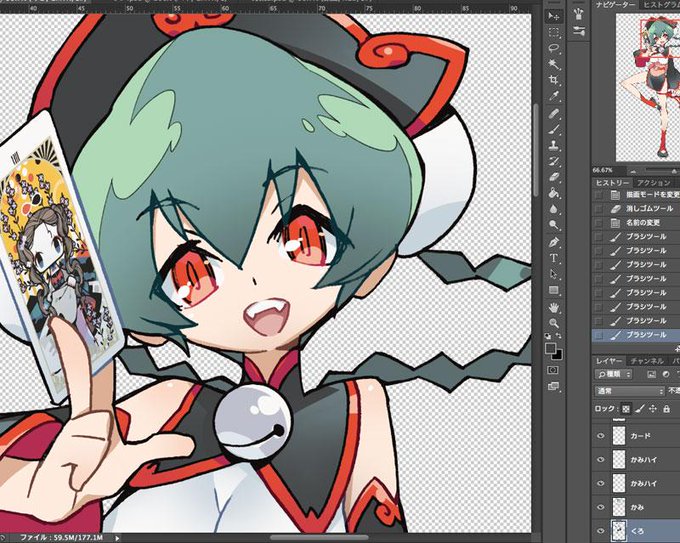The width and height of the screenshot is (680, 543).
Task: Select the Eyedropper tool
Action: (554, 96)
